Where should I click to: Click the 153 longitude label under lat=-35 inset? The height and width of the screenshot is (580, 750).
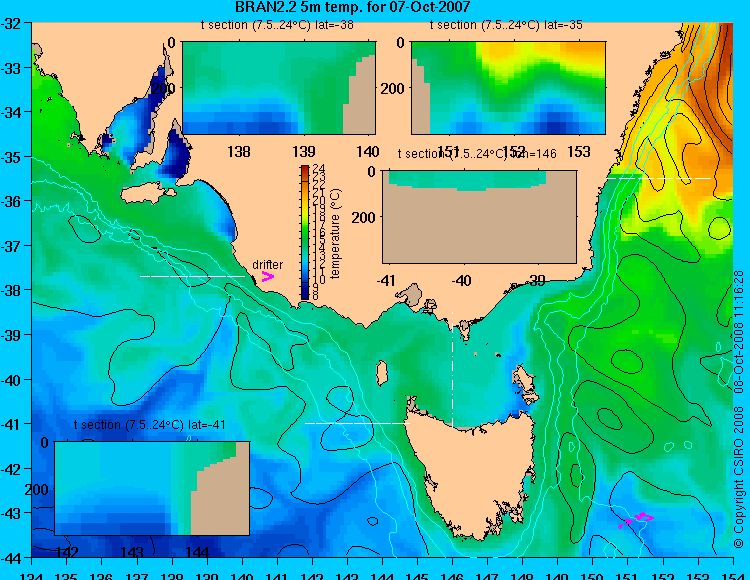click(x=578, y=152)
